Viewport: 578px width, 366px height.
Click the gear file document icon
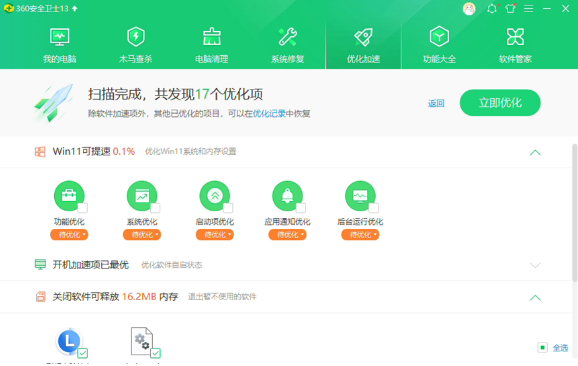[142, 341]
